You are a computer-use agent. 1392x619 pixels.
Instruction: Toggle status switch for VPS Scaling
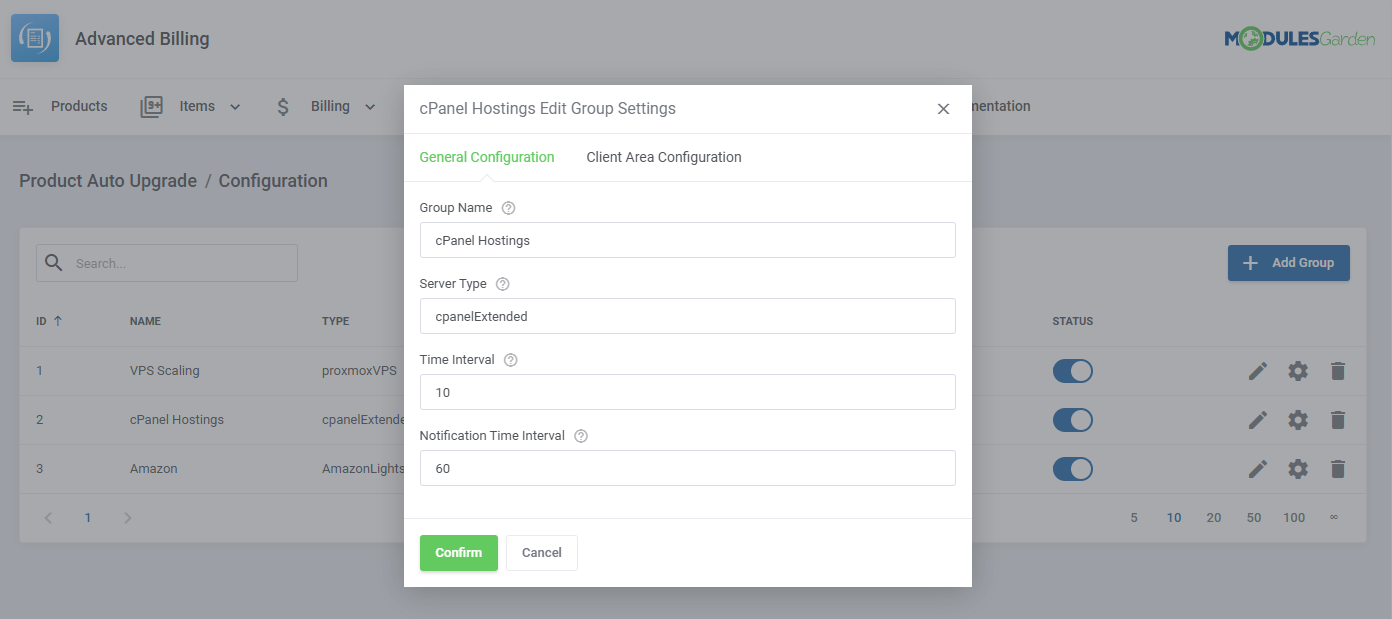tap(1072, 371)
